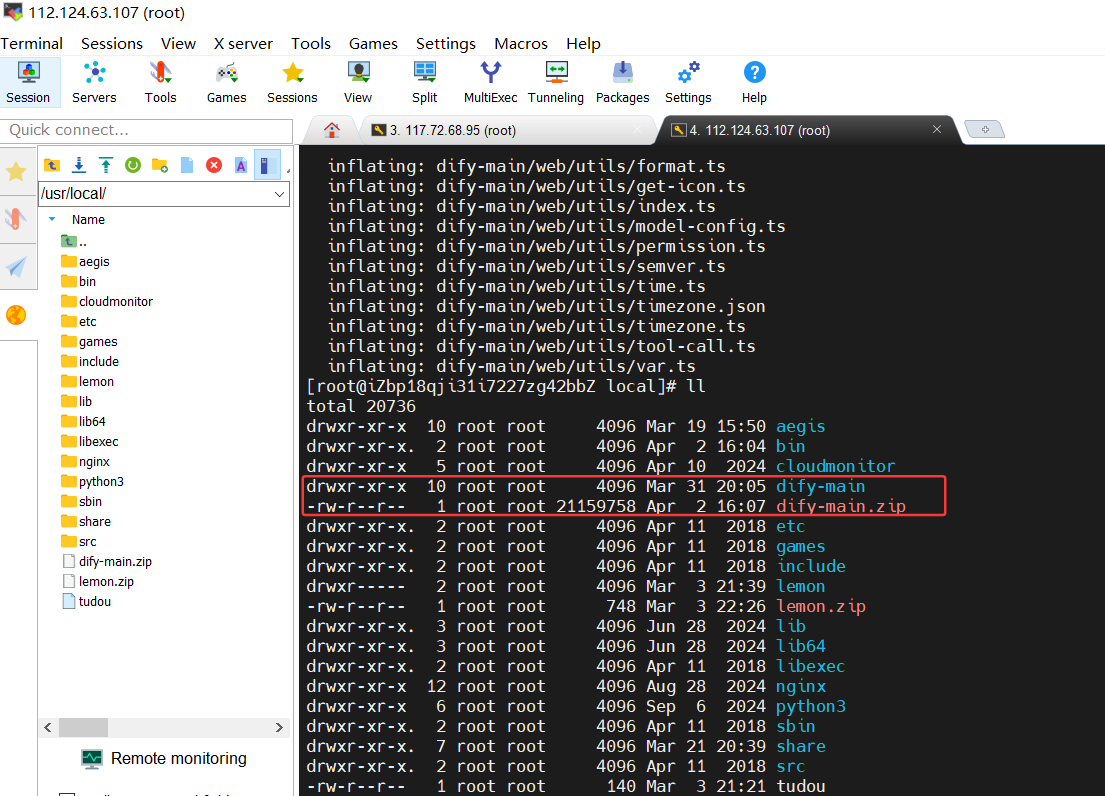Select the lemon folder in file list

coord(87,382)
